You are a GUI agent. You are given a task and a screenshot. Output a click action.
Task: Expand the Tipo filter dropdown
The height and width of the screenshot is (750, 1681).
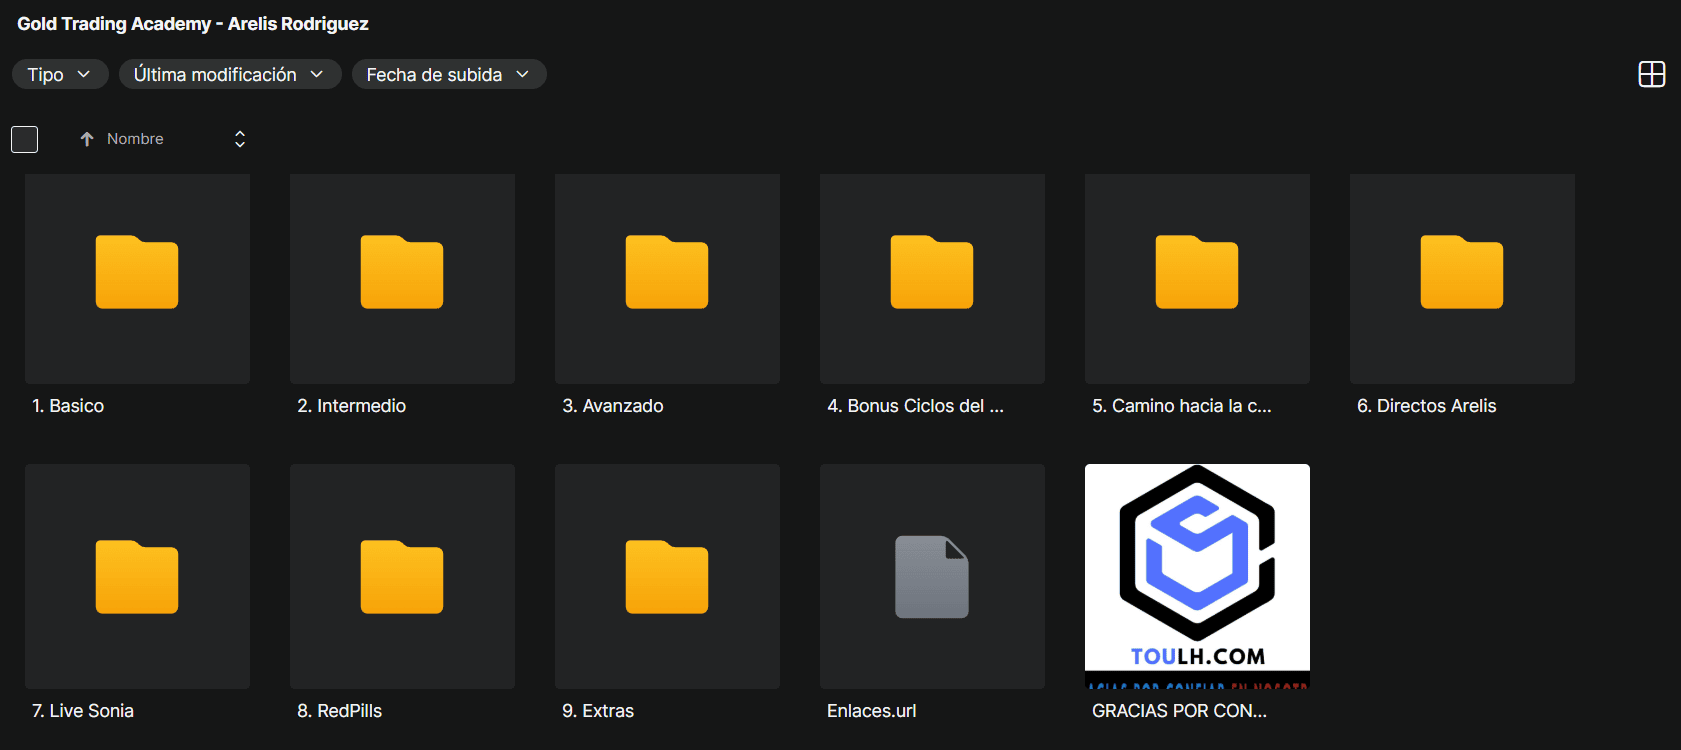pyautogui.click(x=60, y=75)
